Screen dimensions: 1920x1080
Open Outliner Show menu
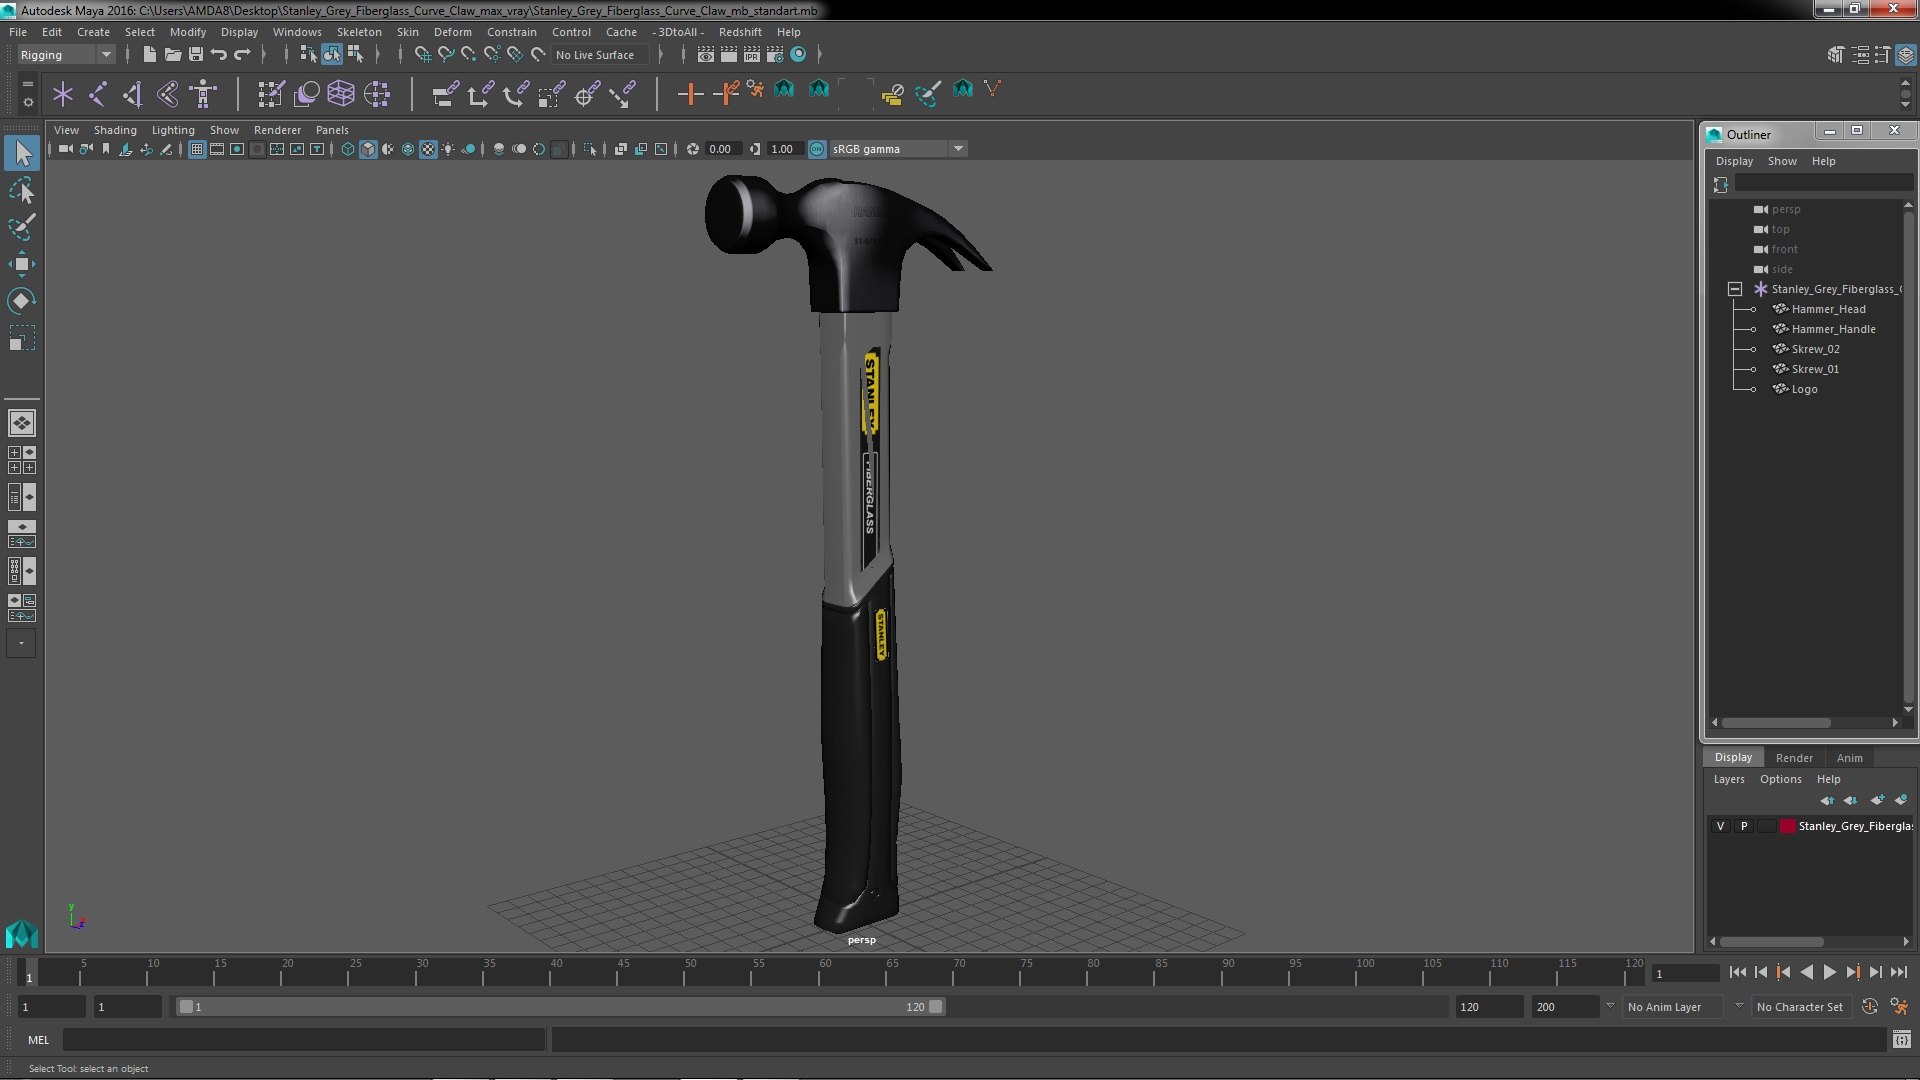pos(1782,161)
